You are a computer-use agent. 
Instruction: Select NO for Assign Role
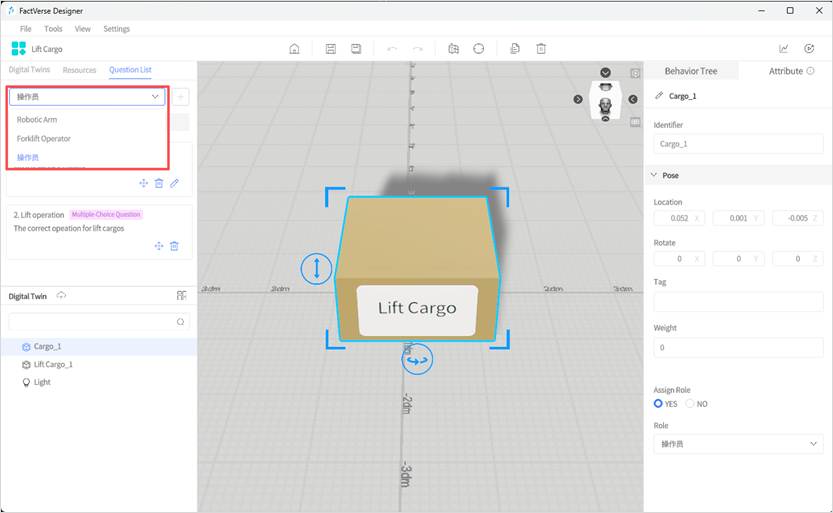690,404
